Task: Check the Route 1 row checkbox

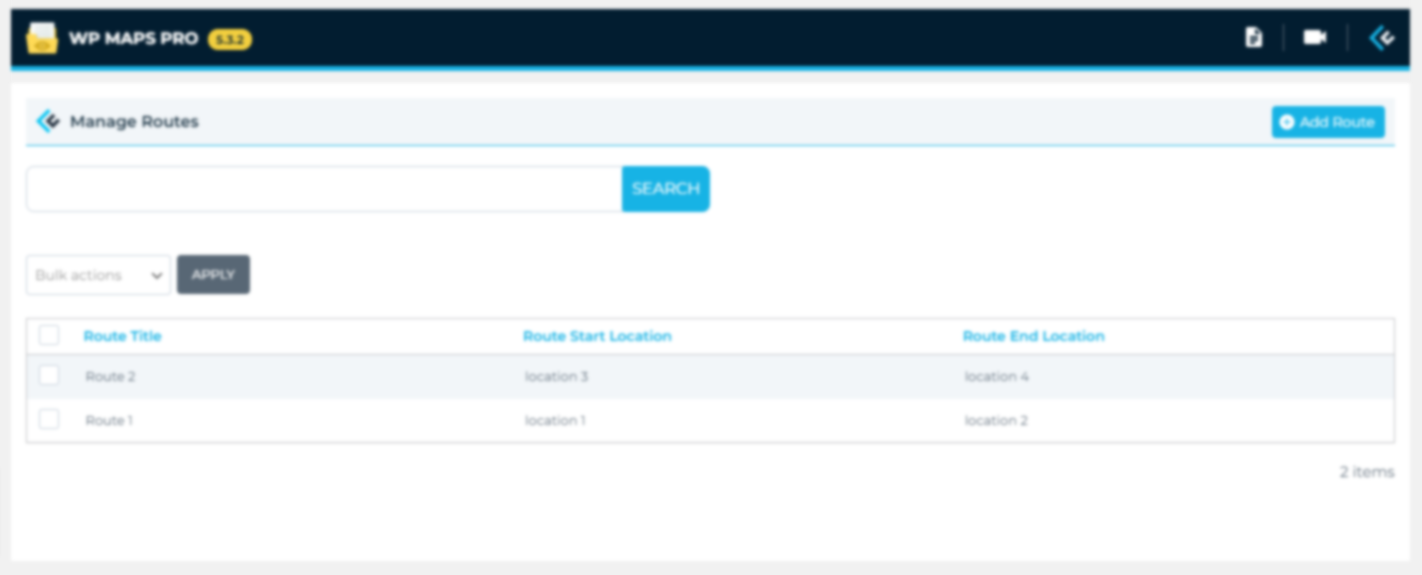Action: point(49,420)
